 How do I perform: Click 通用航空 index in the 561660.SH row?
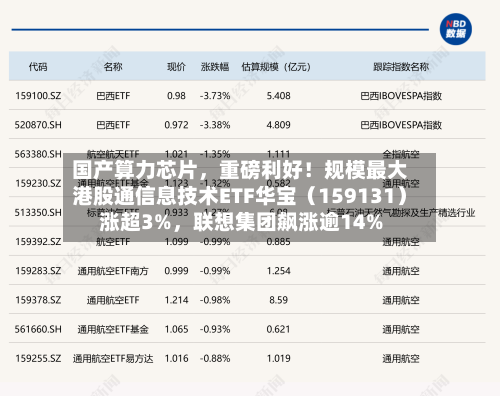(401, 330)
